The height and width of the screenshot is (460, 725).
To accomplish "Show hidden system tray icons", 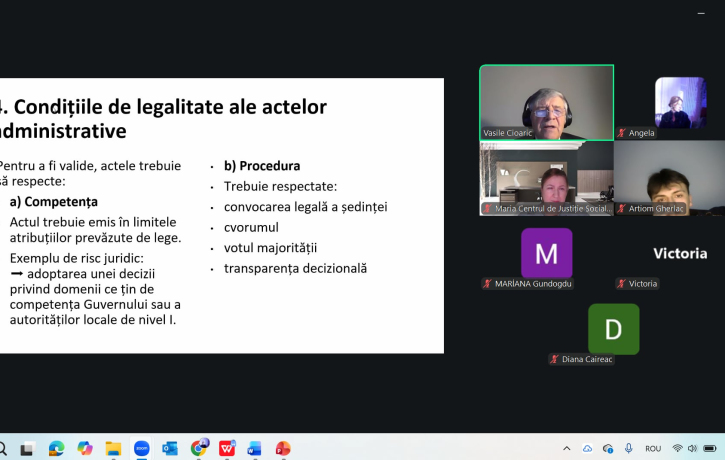I will point(567,448).
